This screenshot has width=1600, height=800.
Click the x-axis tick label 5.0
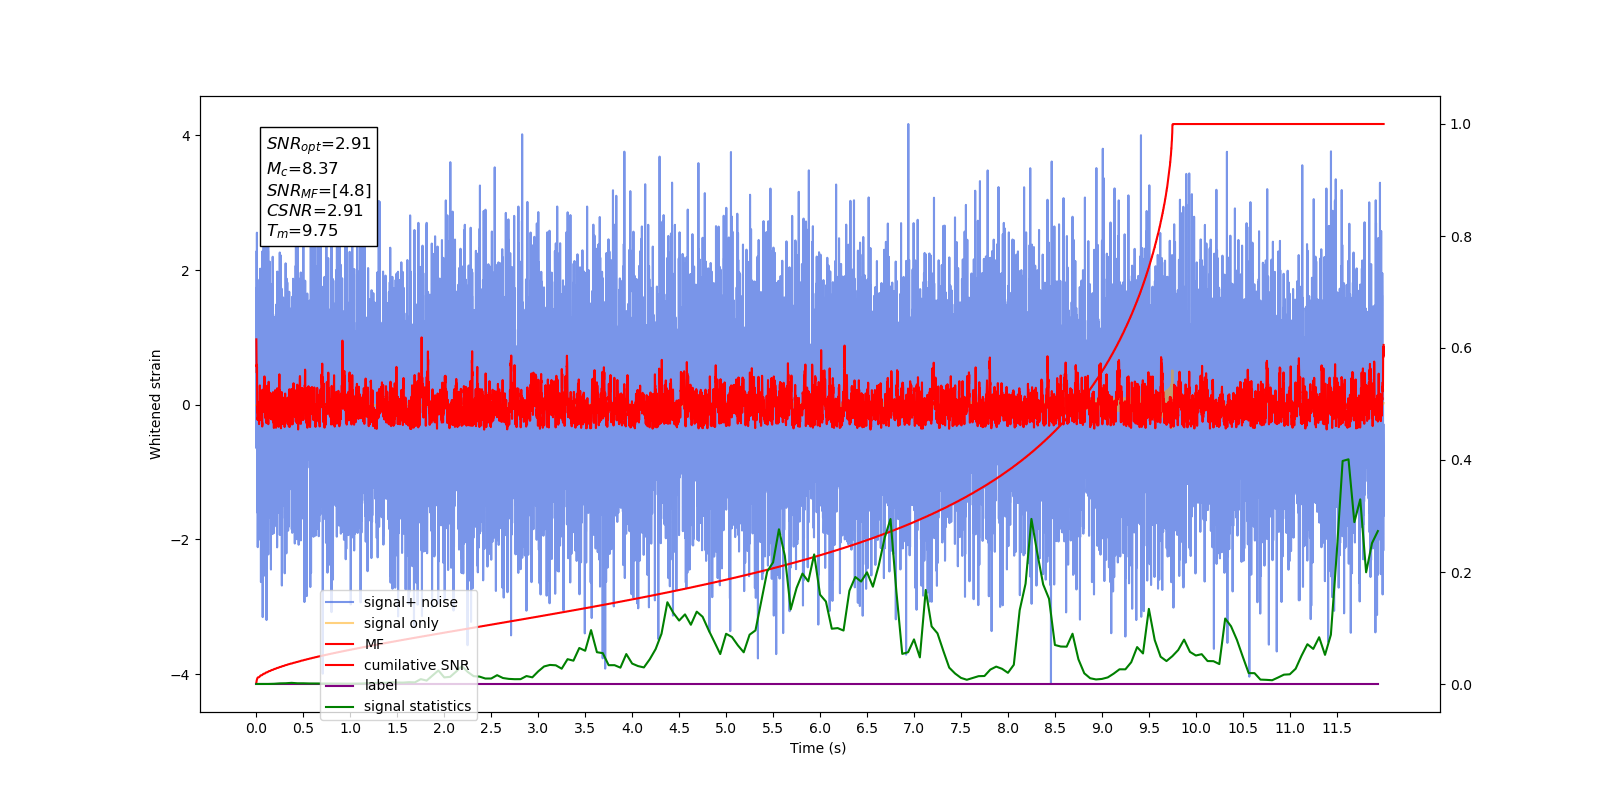(726, 728)
